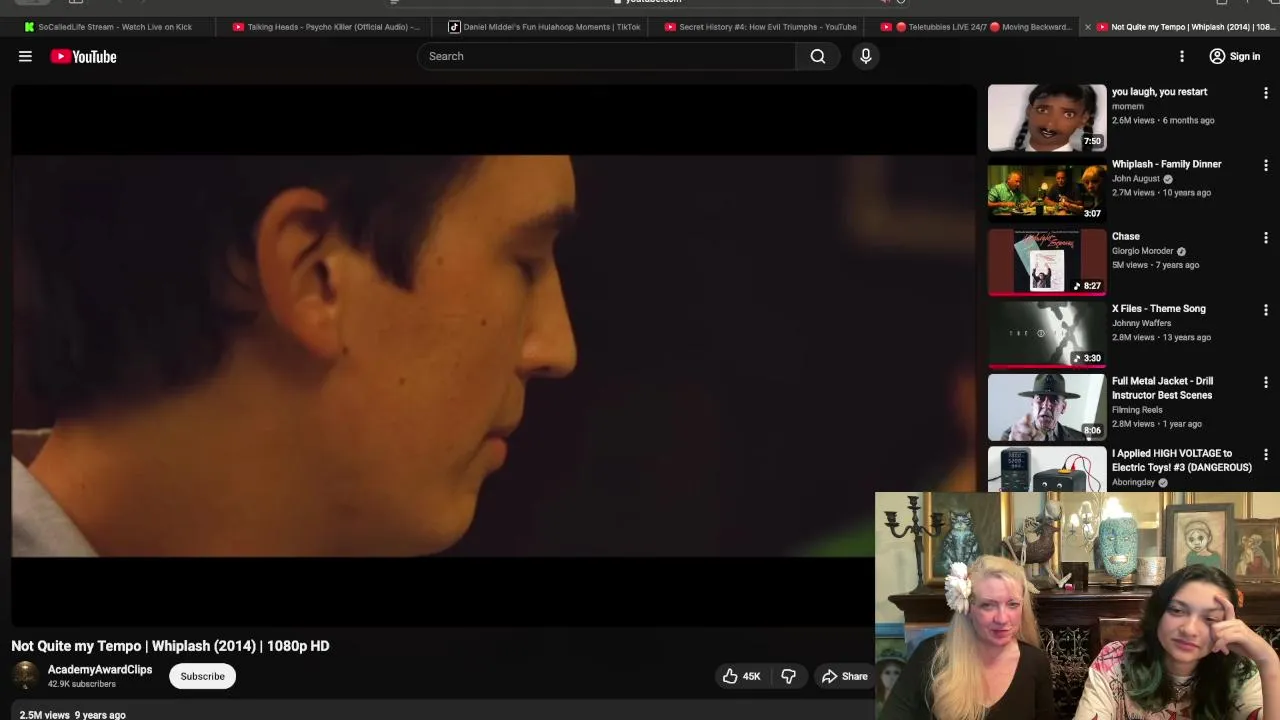Open options menu for Chase video
Screen dimensions: 1280x720
click(x=1266, y=238)
